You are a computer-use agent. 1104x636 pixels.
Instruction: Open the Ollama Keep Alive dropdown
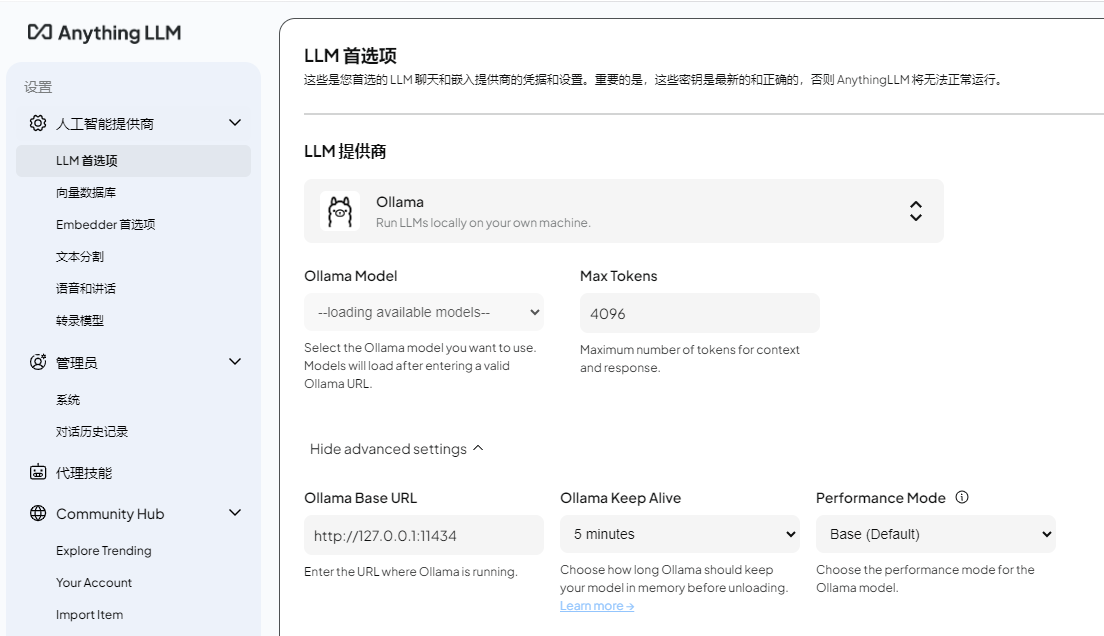point(679,534)
